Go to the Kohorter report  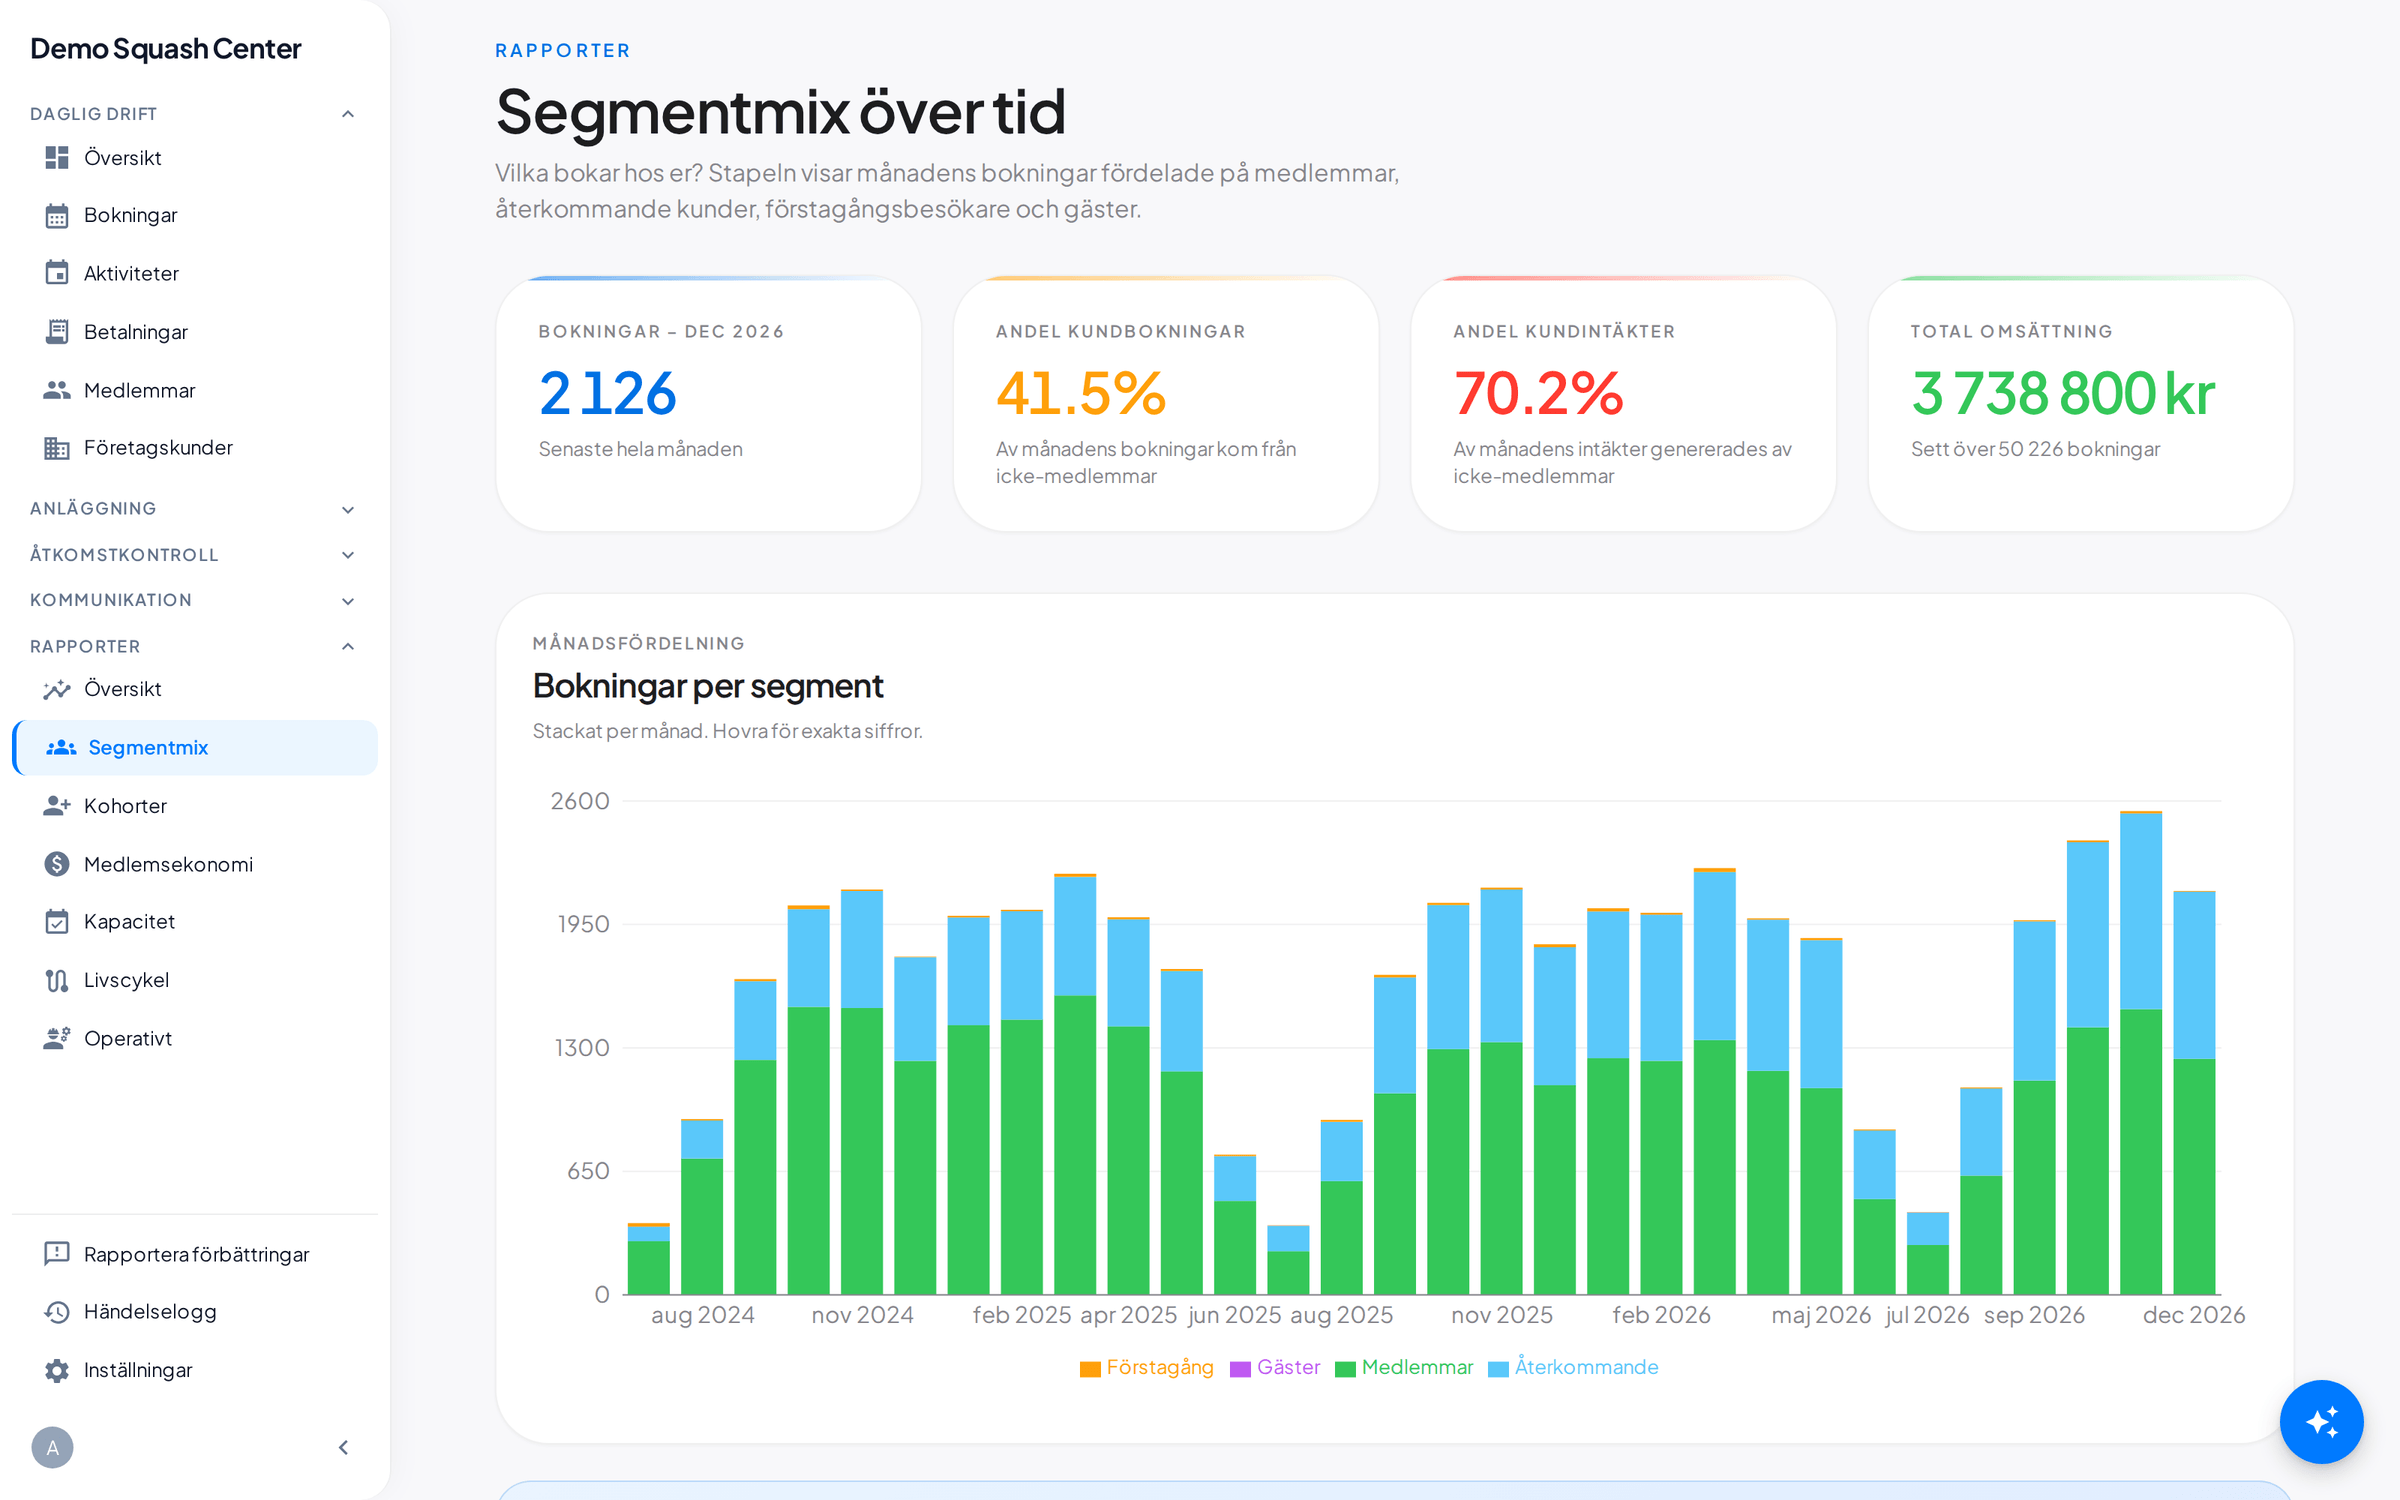pos(195,805)
